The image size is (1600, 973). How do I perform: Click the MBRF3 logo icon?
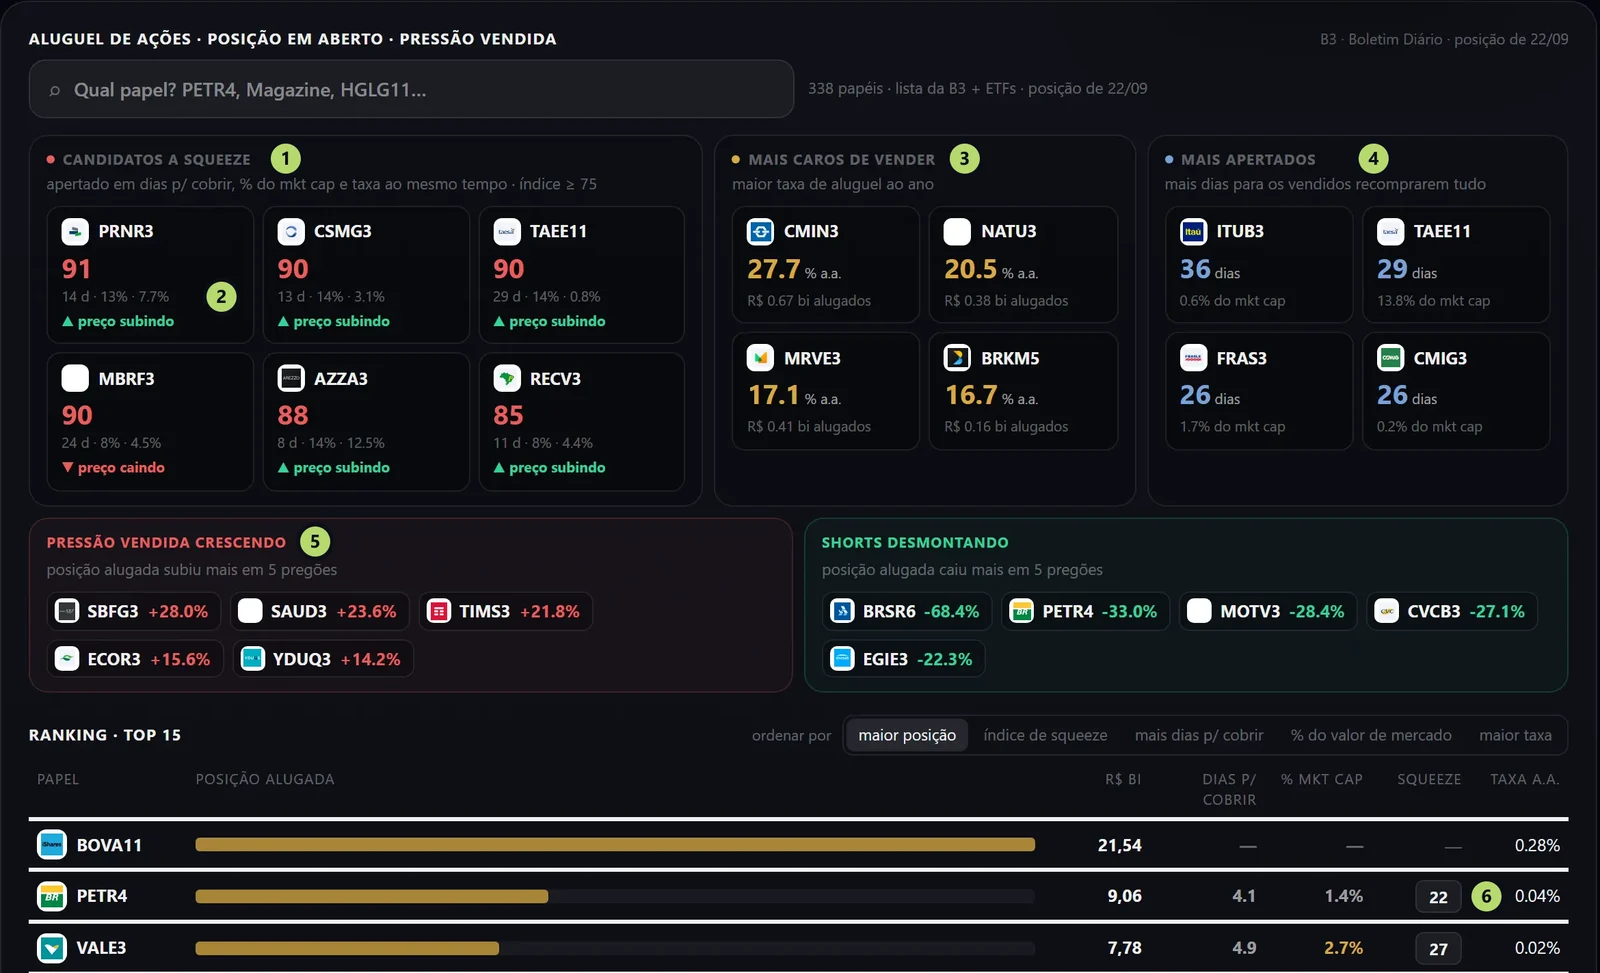[x=75, y=378]
